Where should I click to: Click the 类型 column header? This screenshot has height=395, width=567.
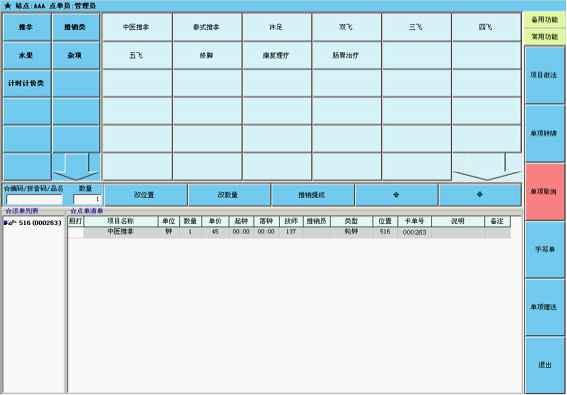coord(351,221)
